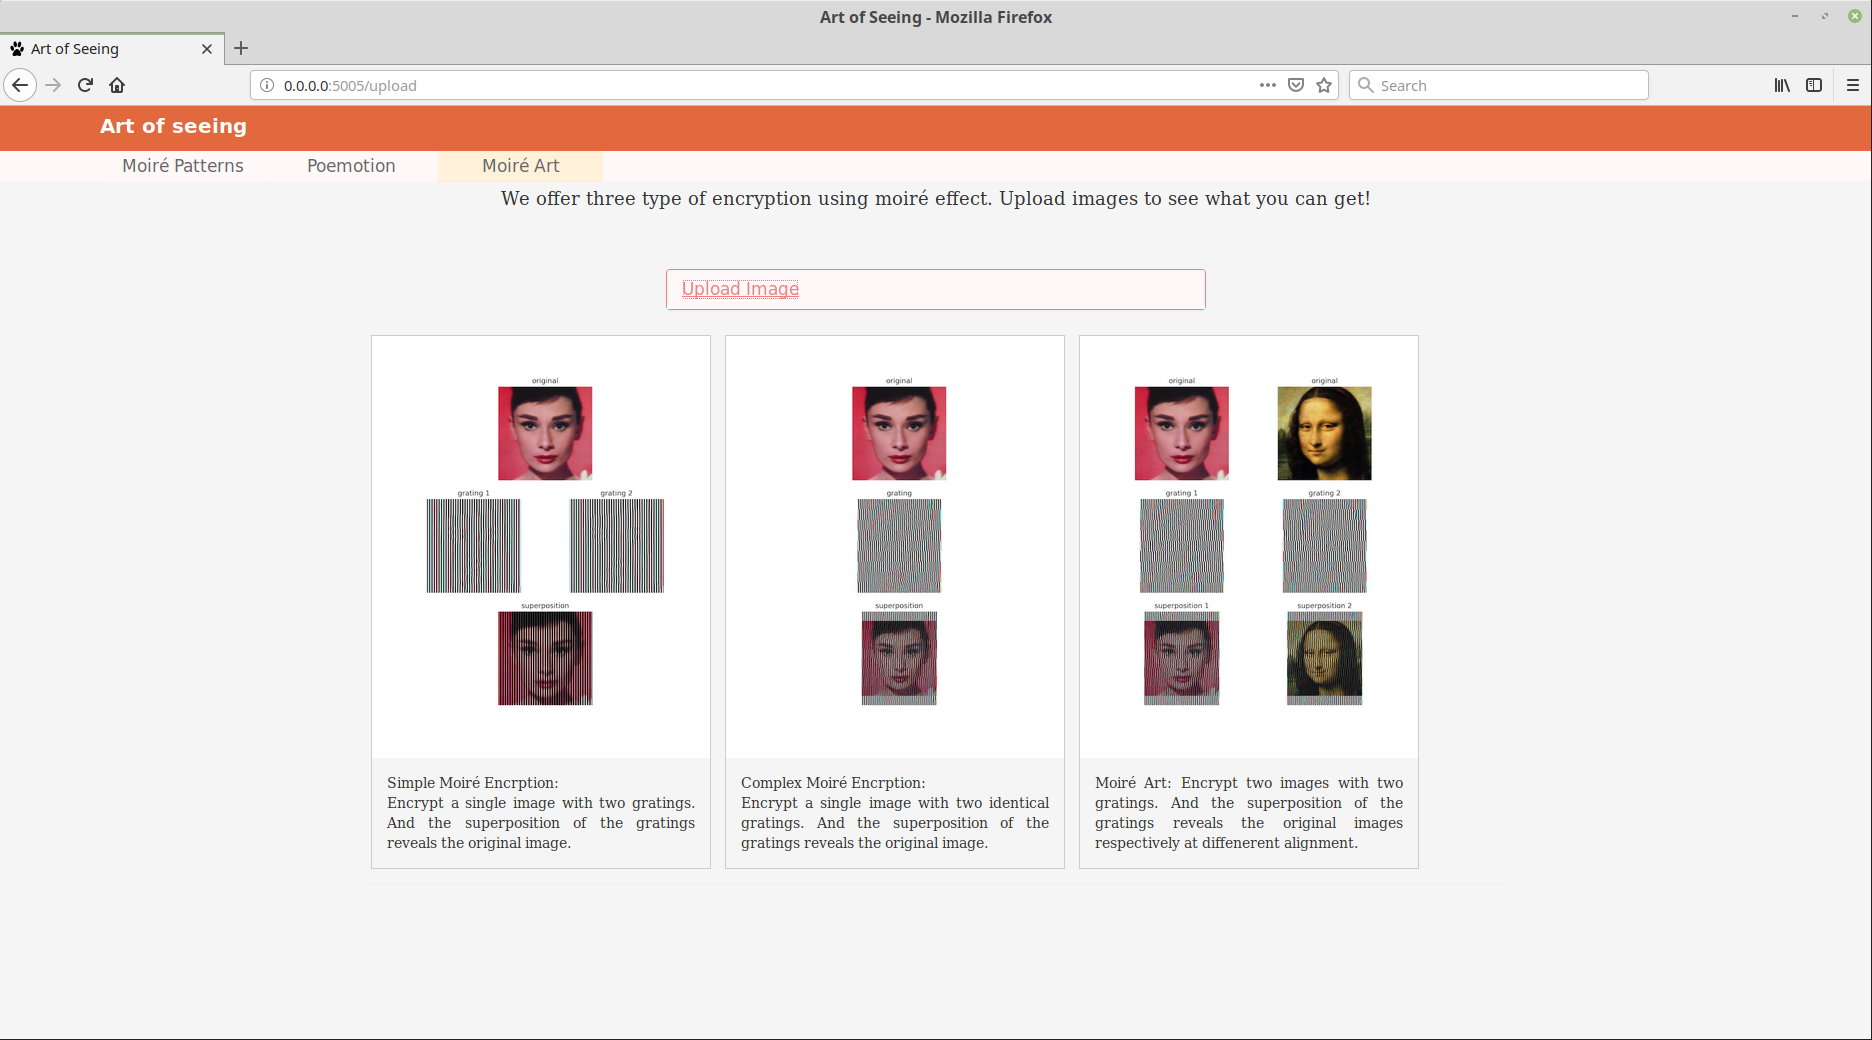Open the Simple Moiré Encryption example image
Viewport: 1872px width, 1040px height.
point(541,546)
